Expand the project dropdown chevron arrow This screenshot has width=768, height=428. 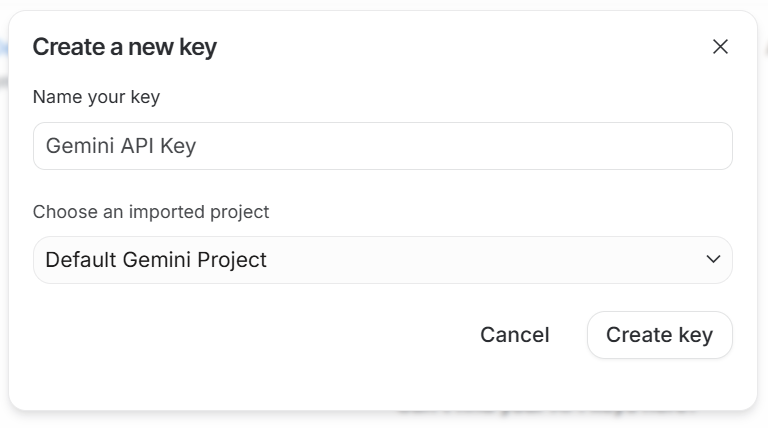(x=713, y=260)
